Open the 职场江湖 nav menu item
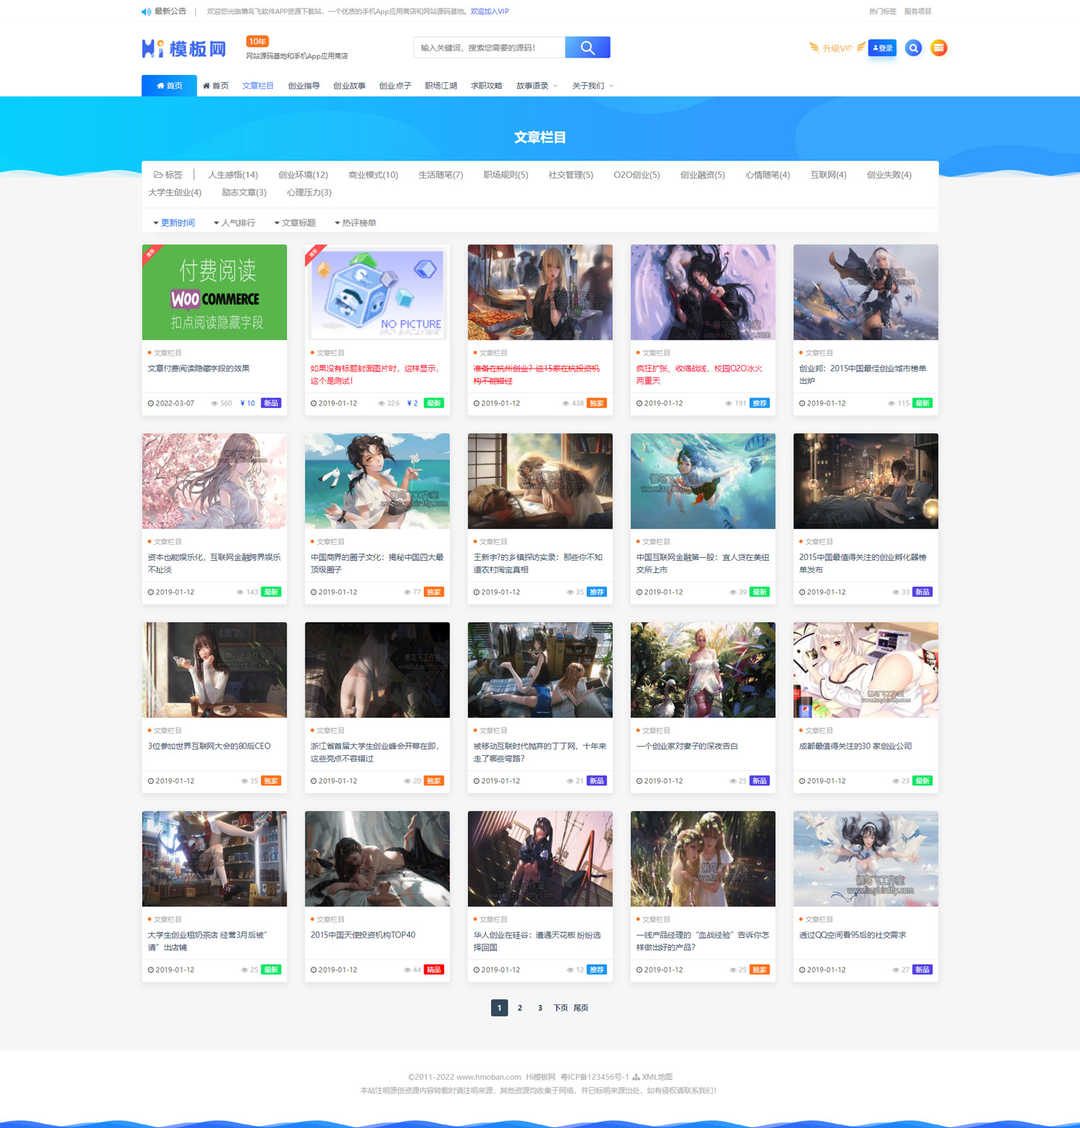 pyautogui.click(x=441, y=86)
